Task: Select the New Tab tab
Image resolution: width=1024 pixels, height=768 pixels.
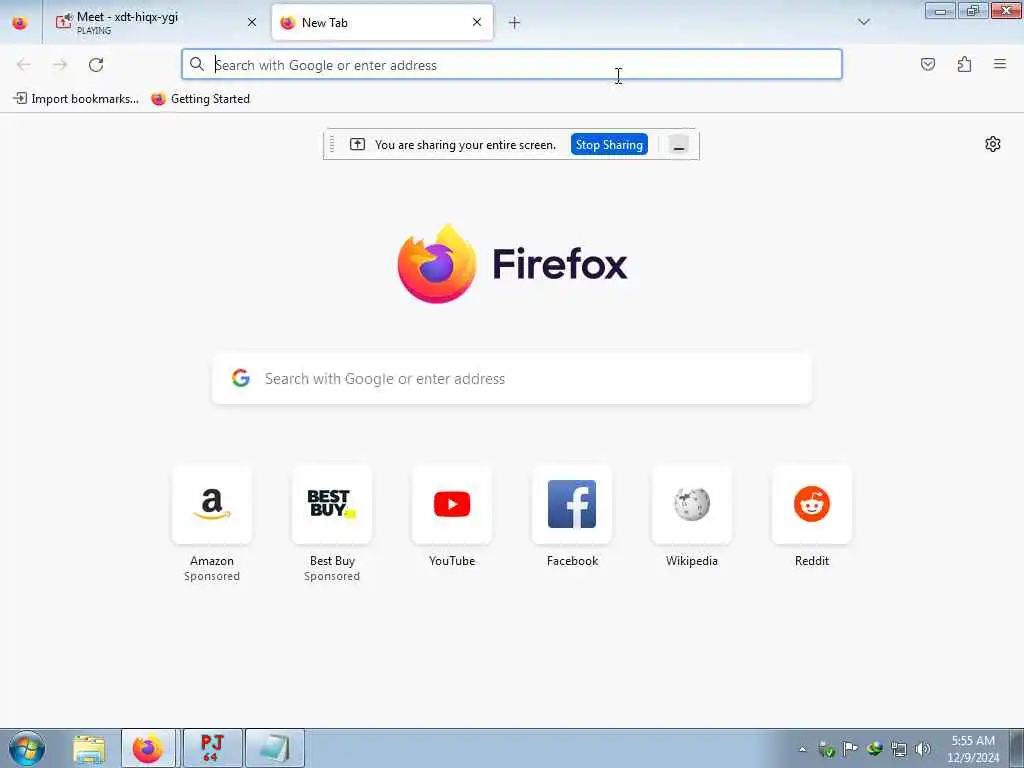Action: 382,23
